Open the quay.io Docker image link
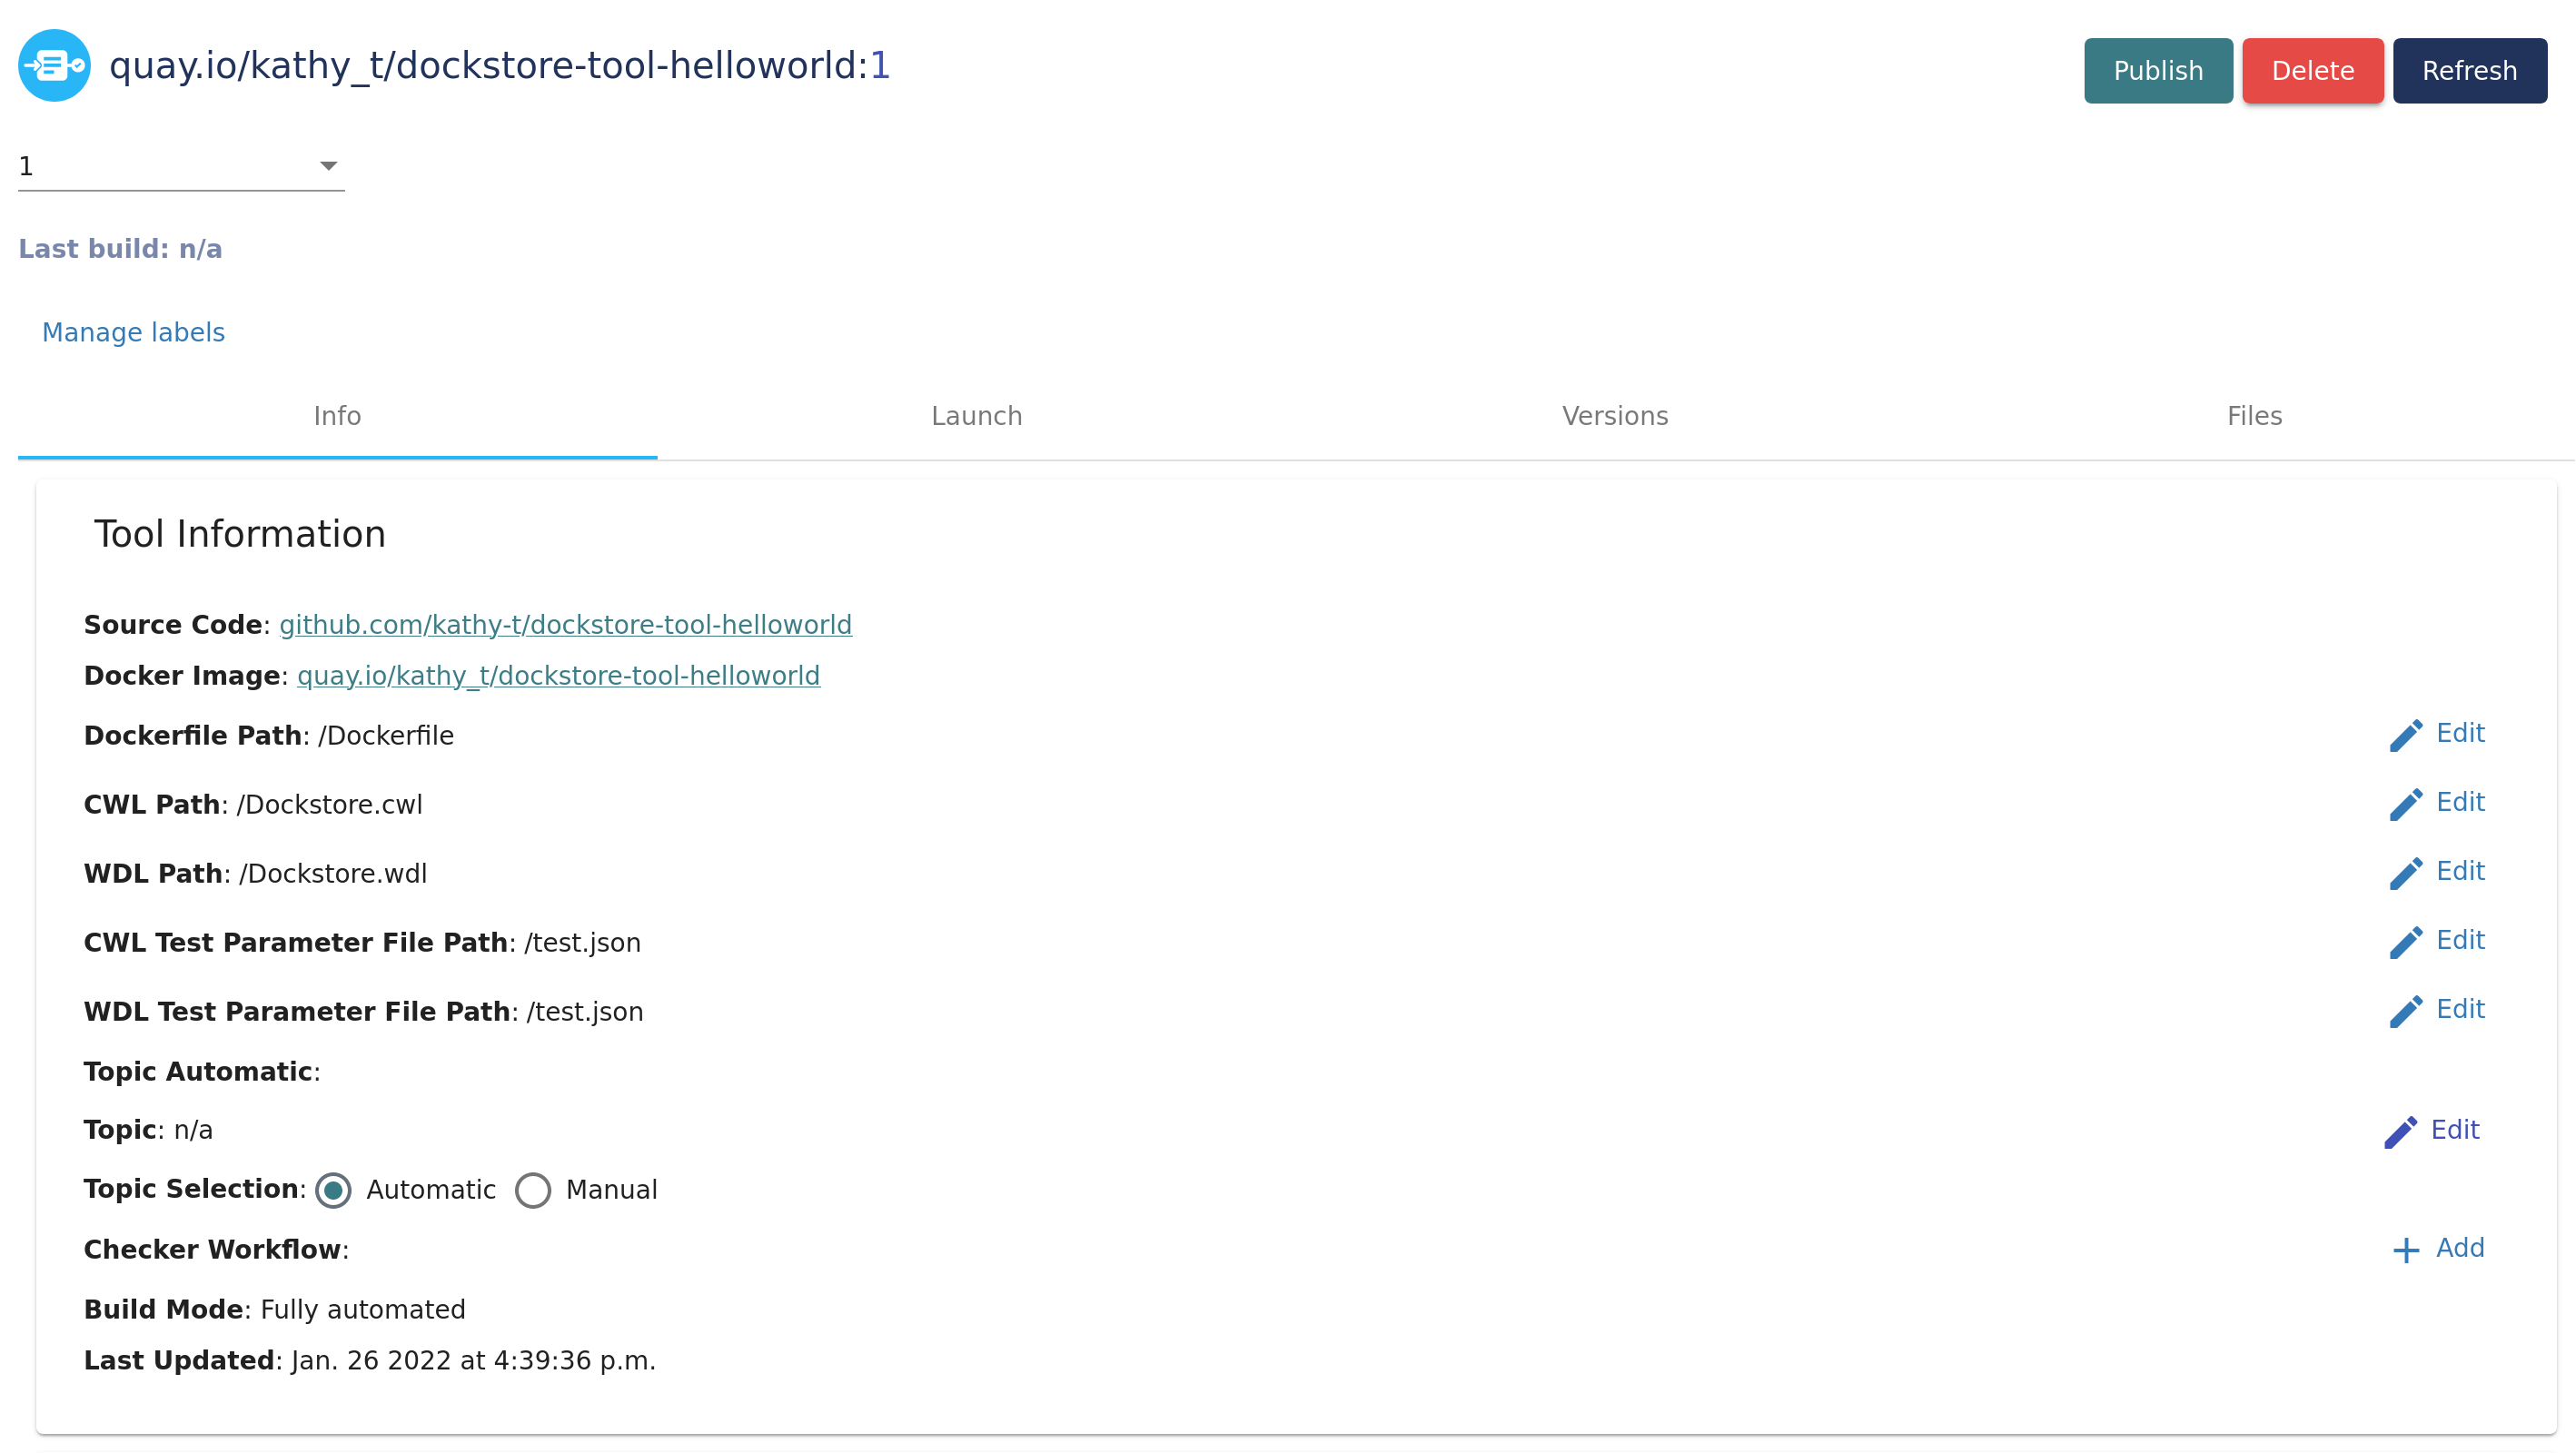2576x1453 pixels. point(557,675)
